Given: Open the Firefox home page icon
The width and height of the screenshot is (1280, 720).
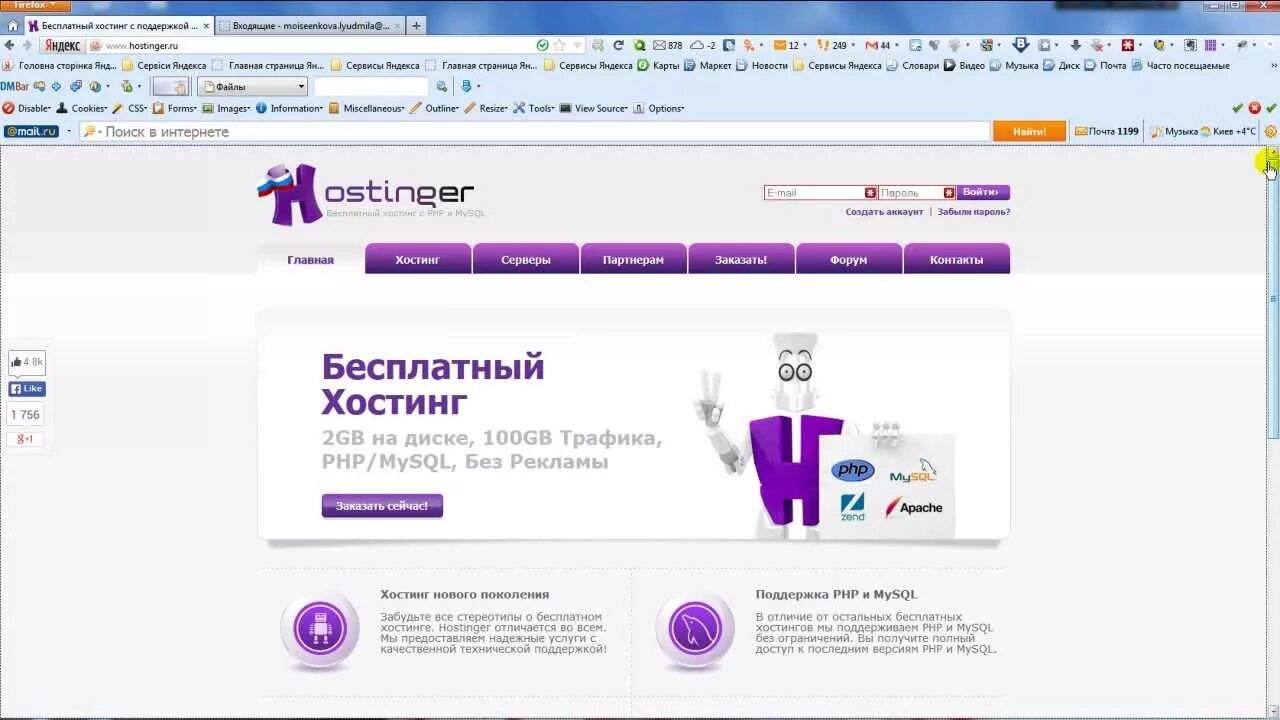Looking at the screenshot, I should coord(12,26).
